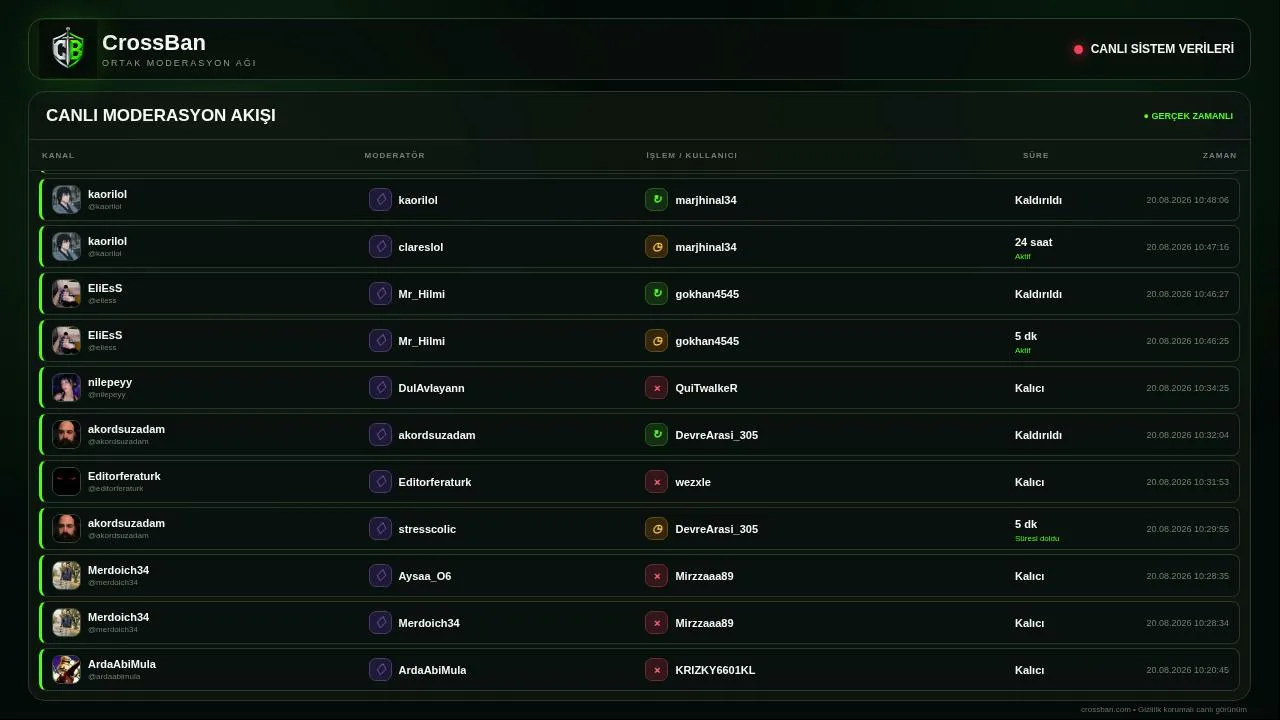1280x720 pixels.
Task: Click the moderator badge icon next to clareslol
Action: pyautogui.click(x=380, y=247)
